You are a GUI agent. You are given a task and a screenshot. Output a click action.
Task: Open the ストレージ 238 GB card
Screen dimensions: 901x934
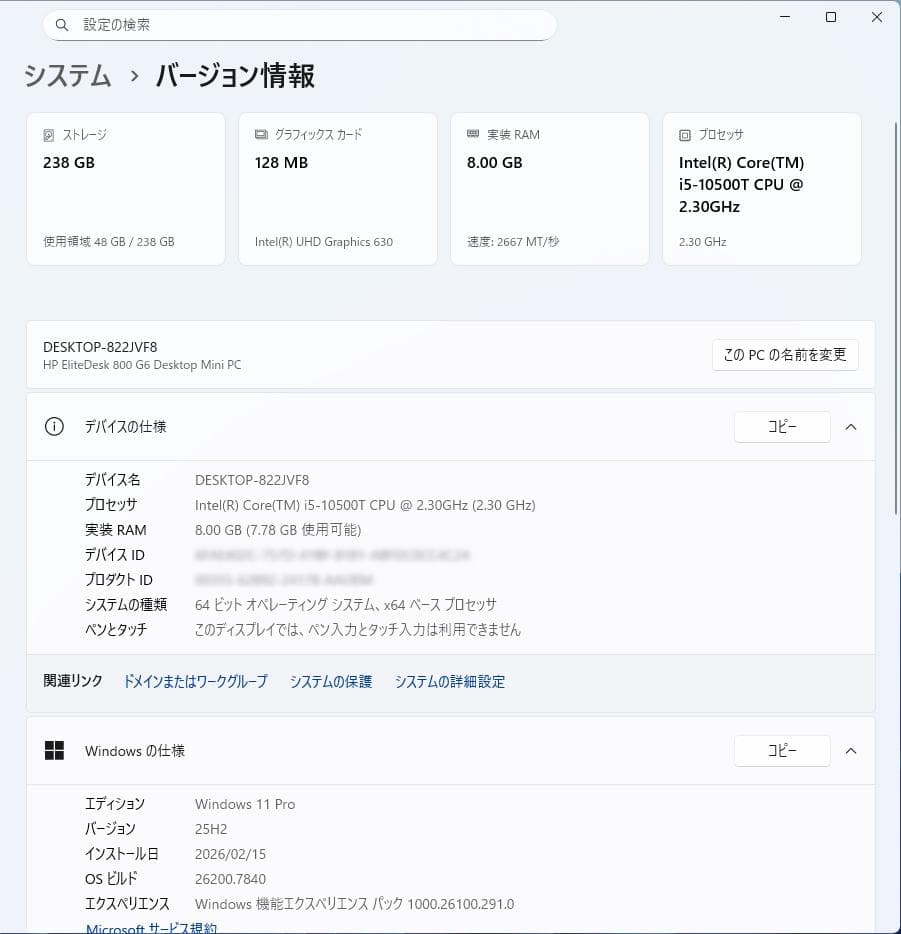pyautogui.click(x=126, y=189)
